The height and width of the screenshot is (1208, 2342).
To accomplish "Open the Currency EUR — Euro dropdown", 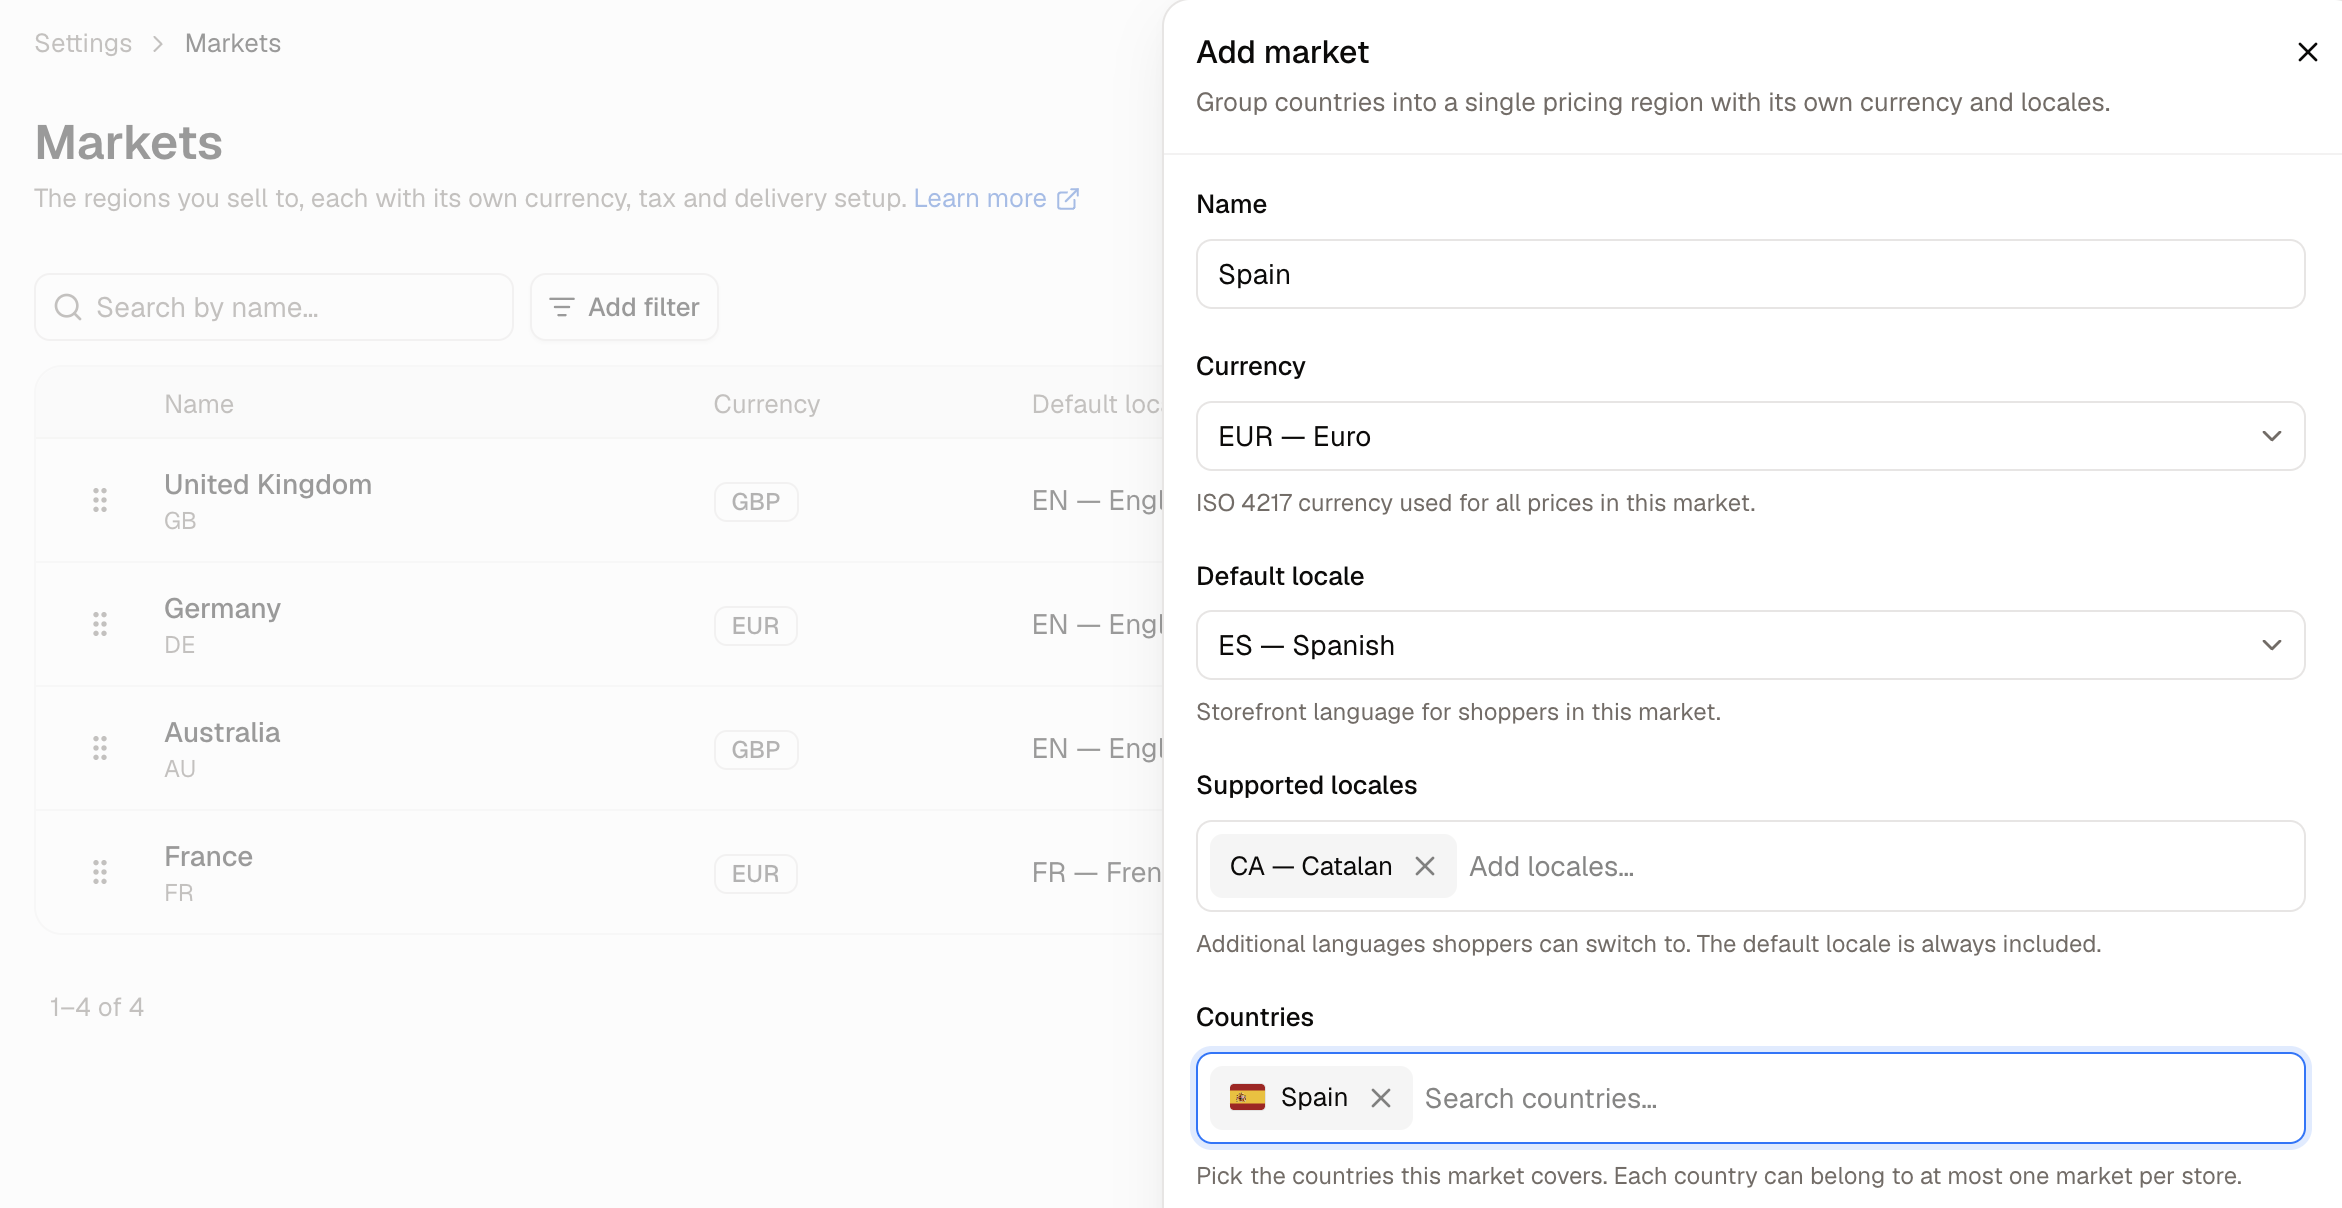I will click(1750, 436).
